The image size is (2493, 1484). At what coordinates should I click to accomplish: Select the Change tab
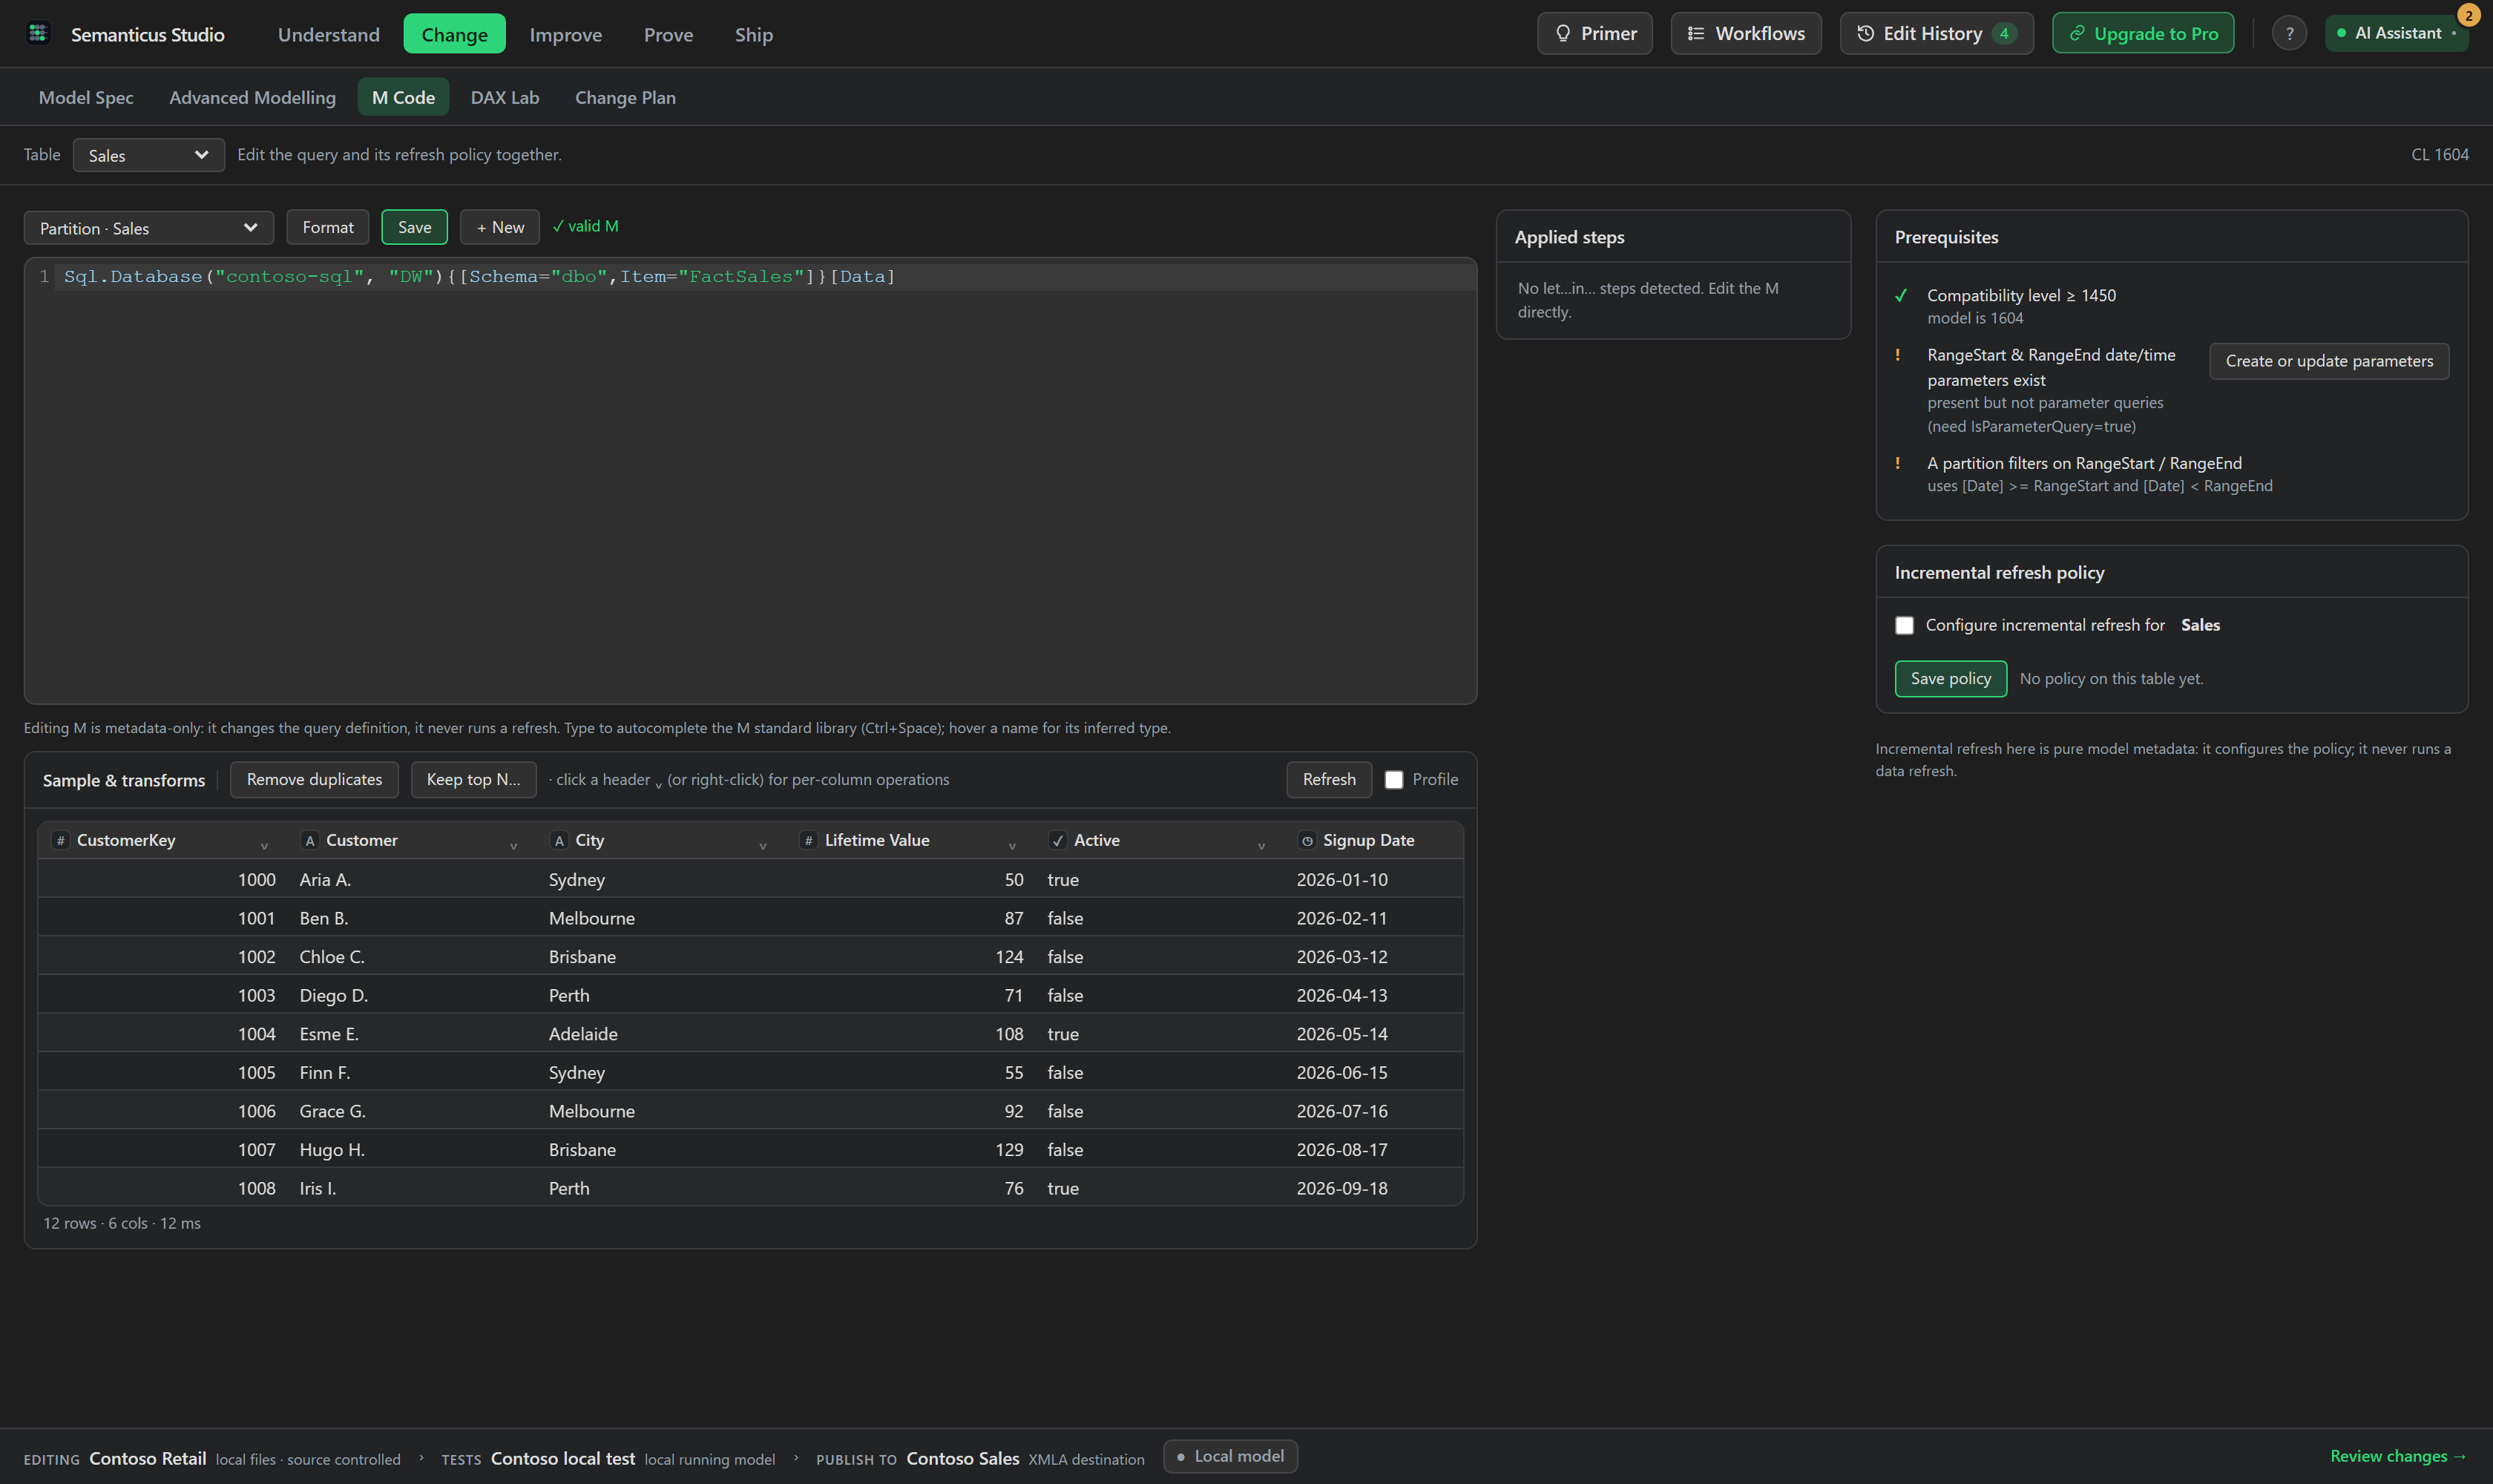pos(454,34)
